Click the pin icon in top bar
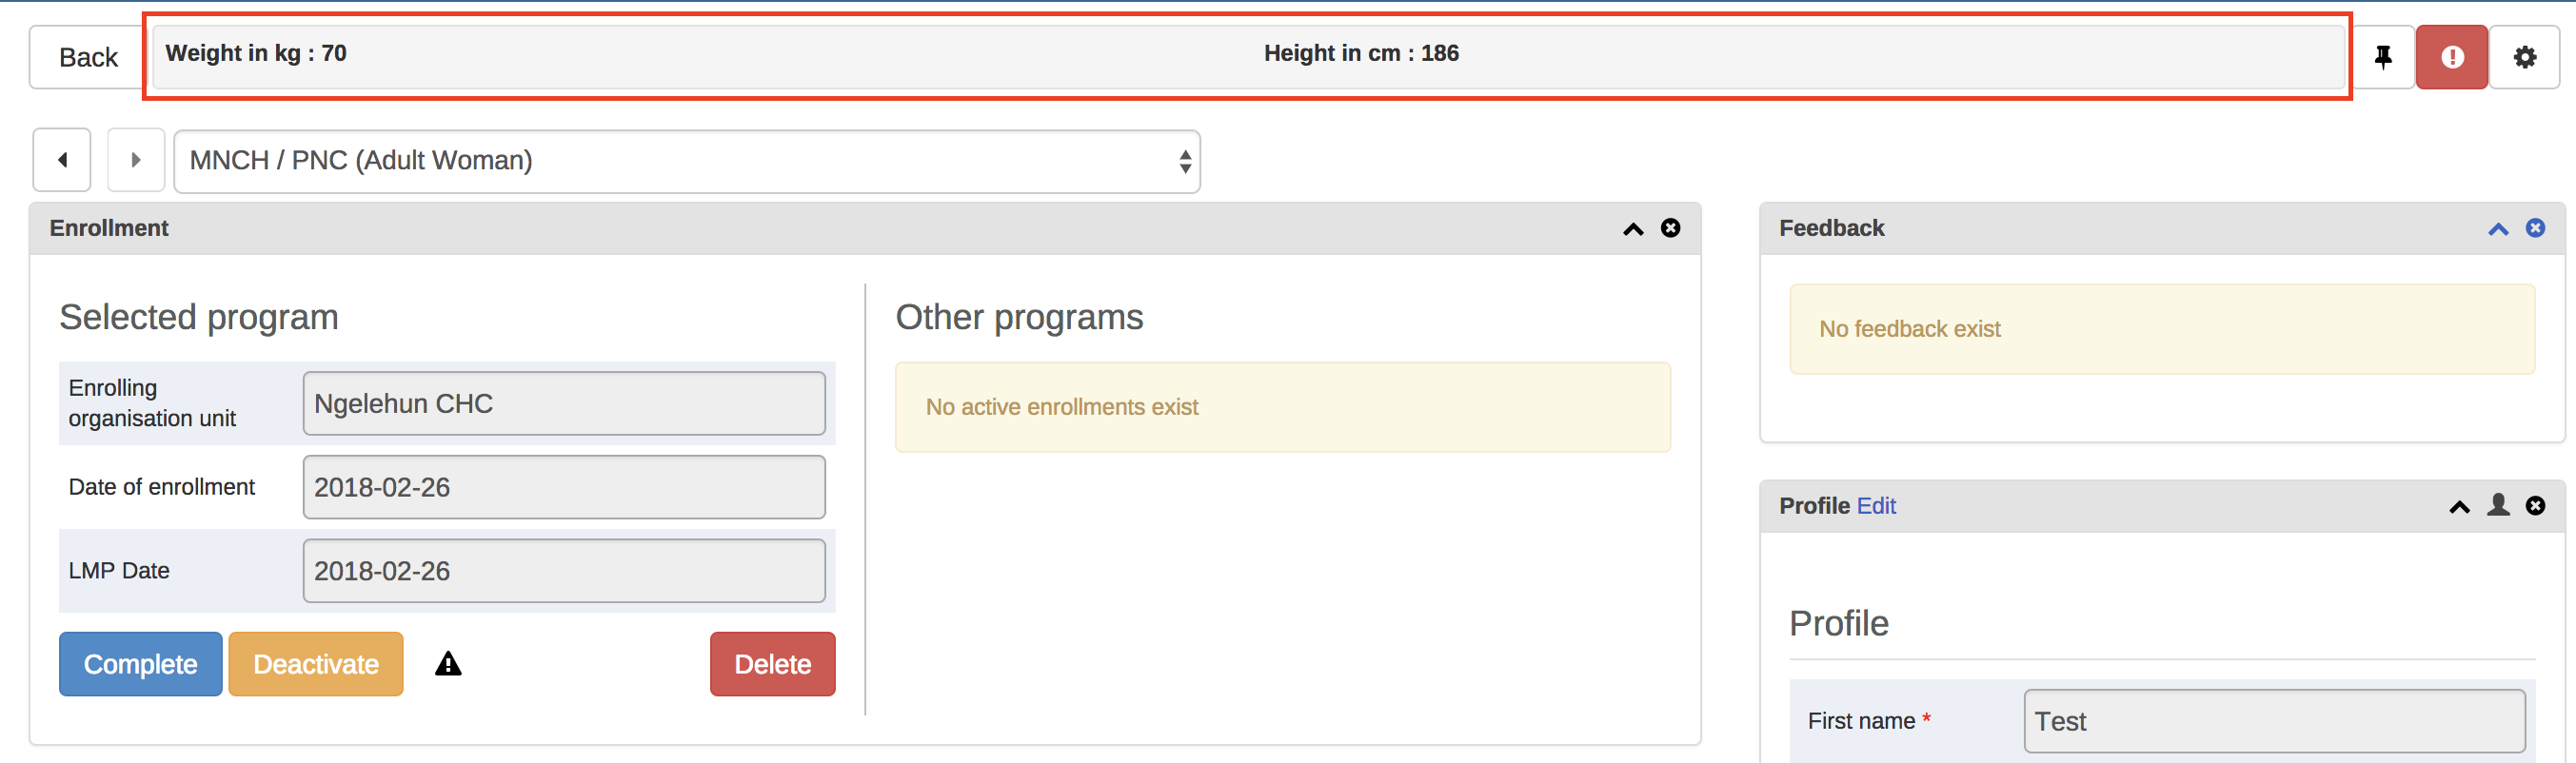The width and height of the screenshot is (2576, 763). [x=2383, y=57]
